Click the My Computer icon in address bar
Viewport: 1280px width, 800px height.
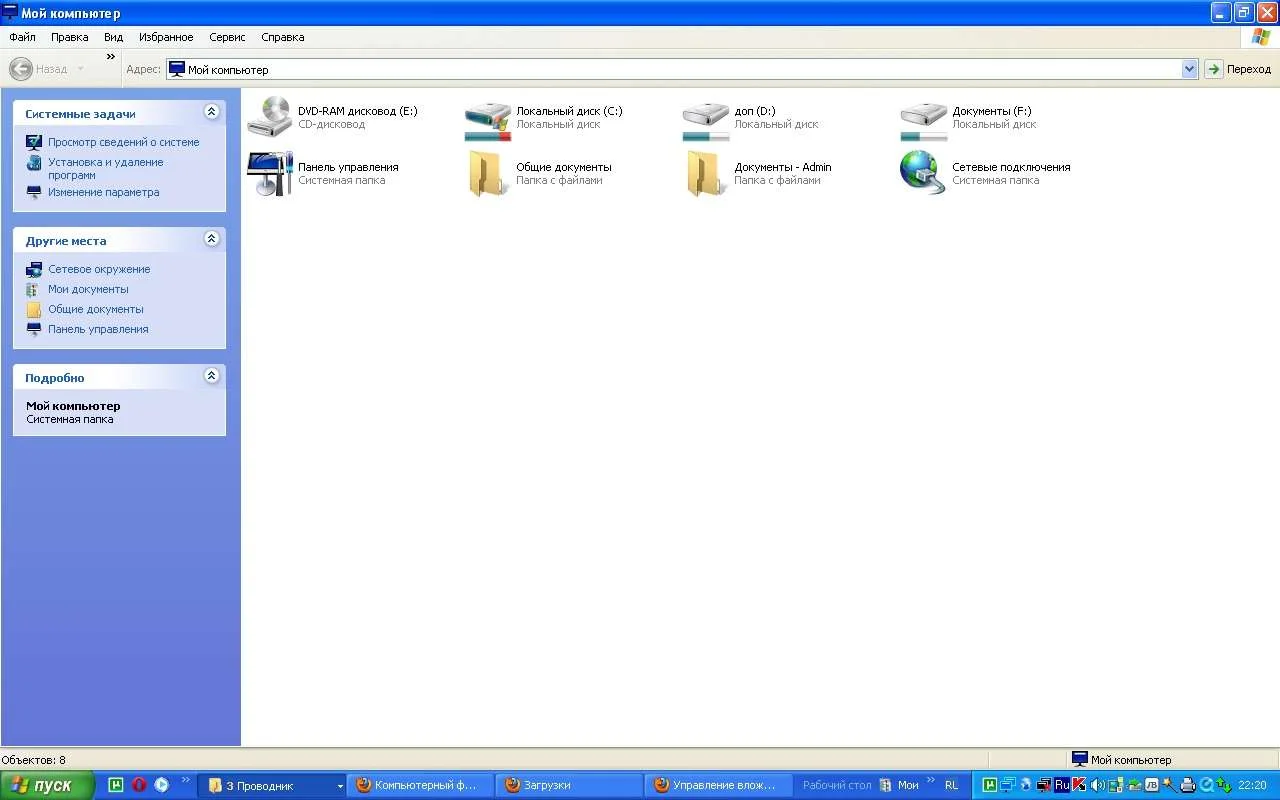(176, 69)
